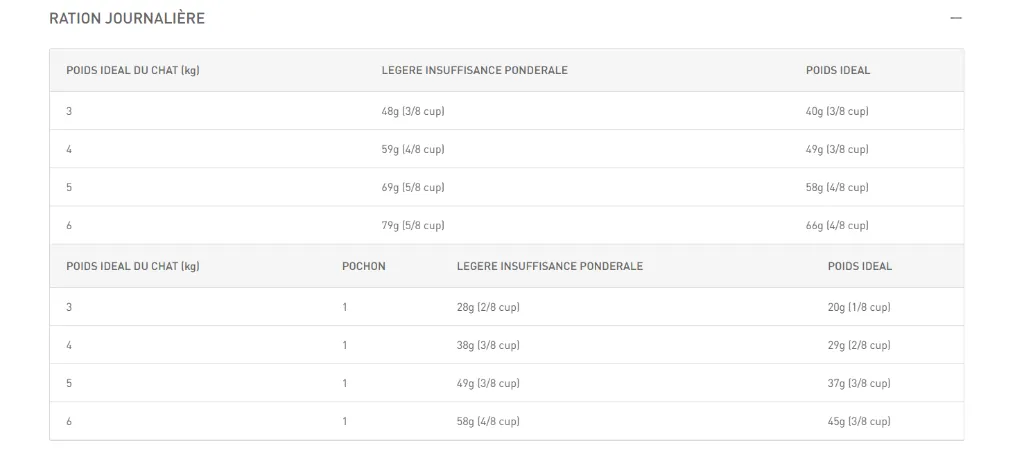
Task: Click the 79g (5/8 cup) cell
Action: pyautogui.click(x=412, y=225)
